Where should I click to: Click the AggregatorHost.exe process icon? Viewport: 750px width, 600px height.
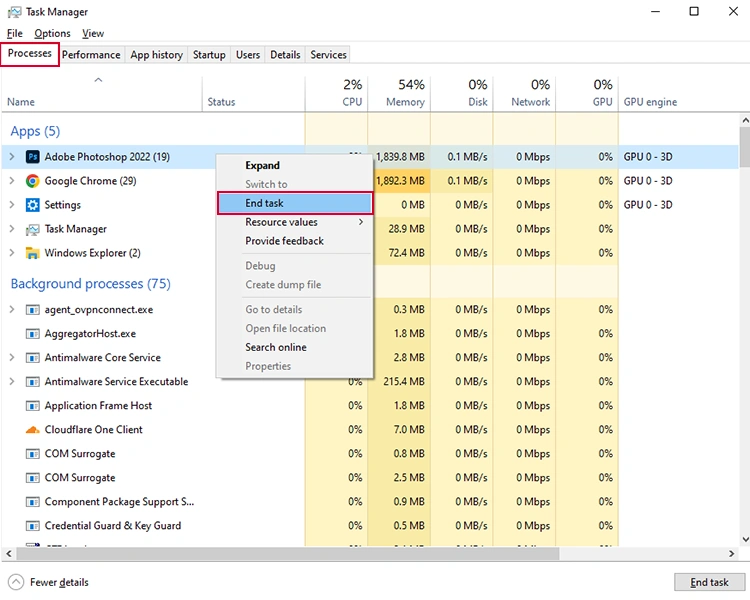click(33, 334)
